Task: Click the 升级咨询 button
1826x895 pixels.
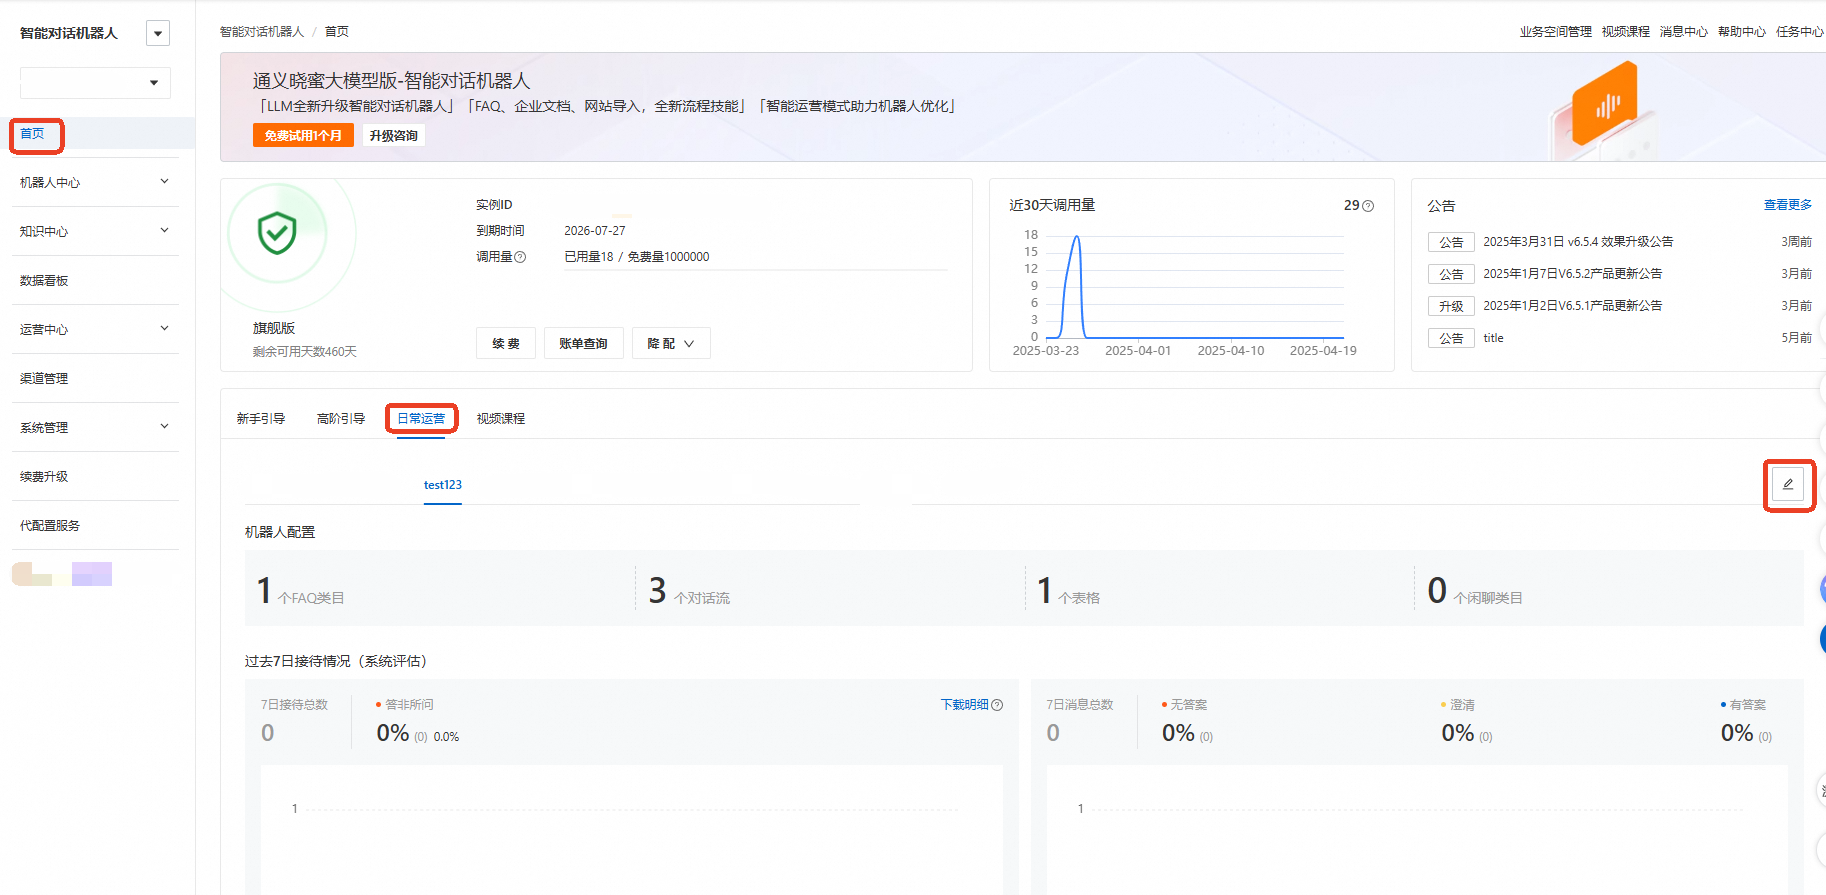Action: (x=393, y=135)
